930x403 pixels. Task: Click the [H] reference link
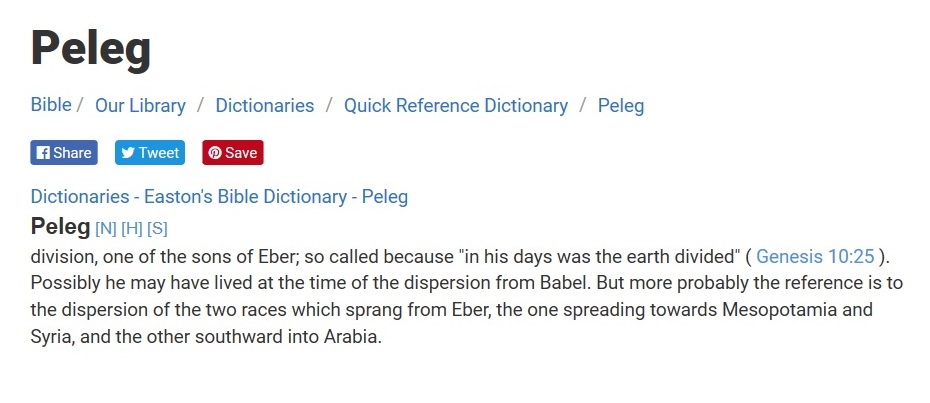pos(132,228)
